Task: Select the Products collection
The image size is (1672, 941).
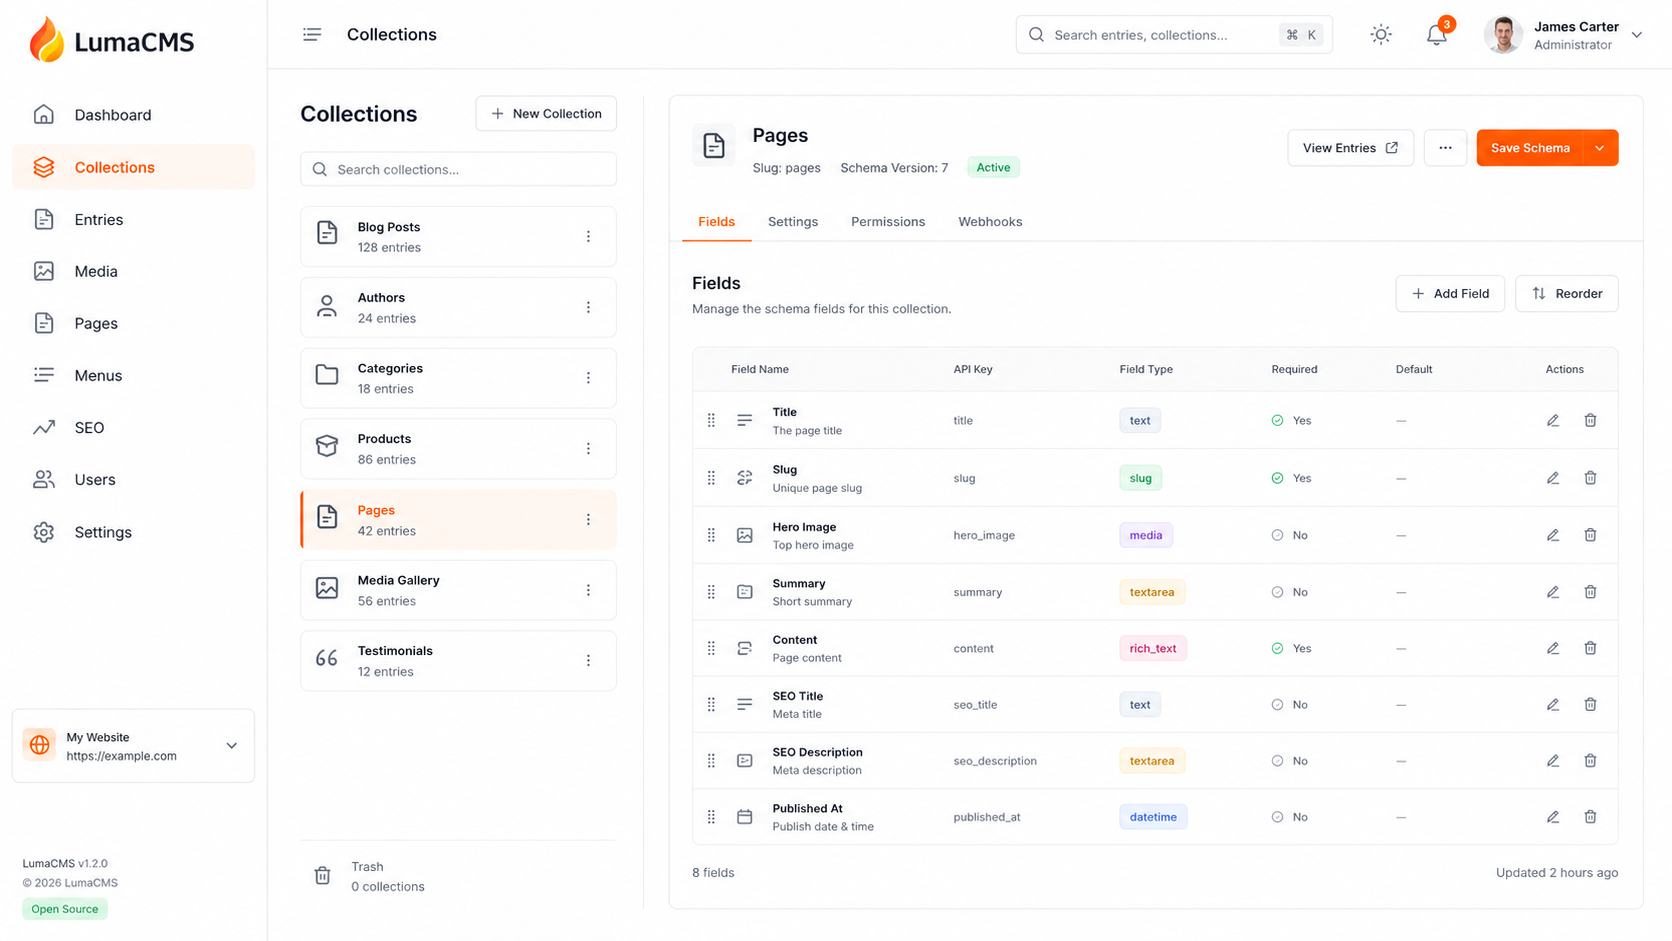Action: (x=458, y=449)
